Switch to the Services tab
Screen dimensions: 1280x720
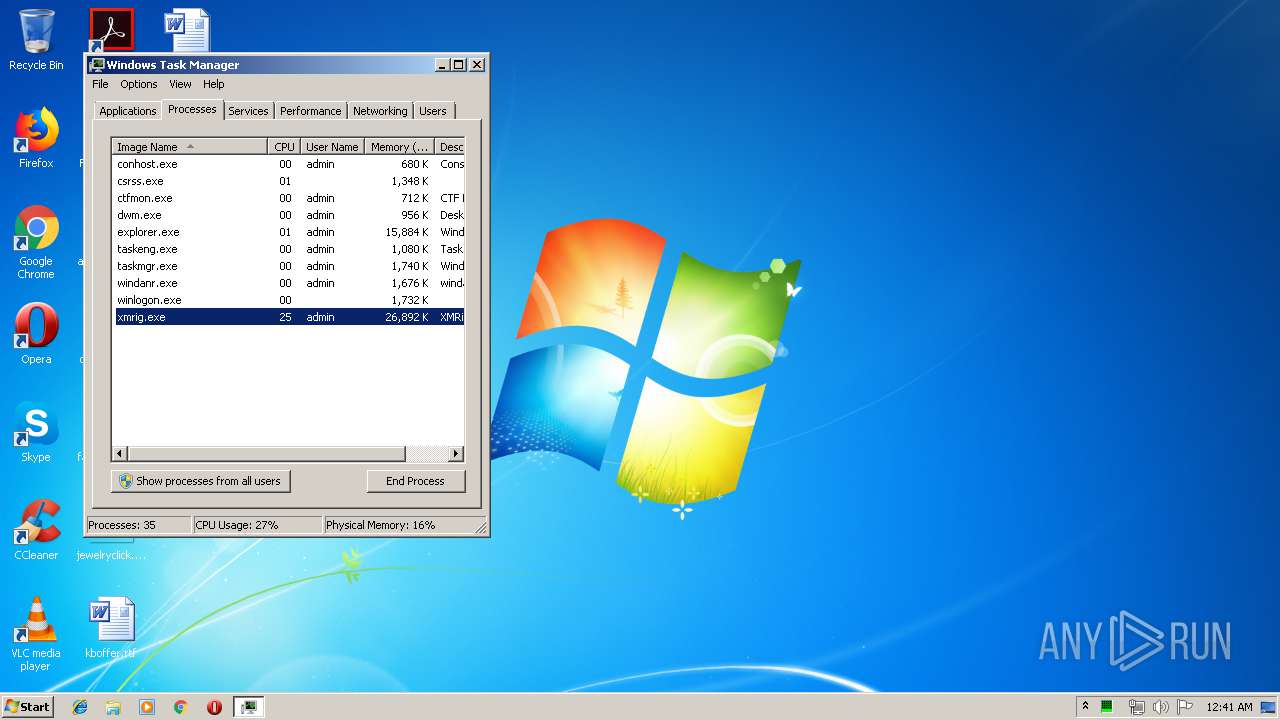pyautogui.click(x=248, y=111)
